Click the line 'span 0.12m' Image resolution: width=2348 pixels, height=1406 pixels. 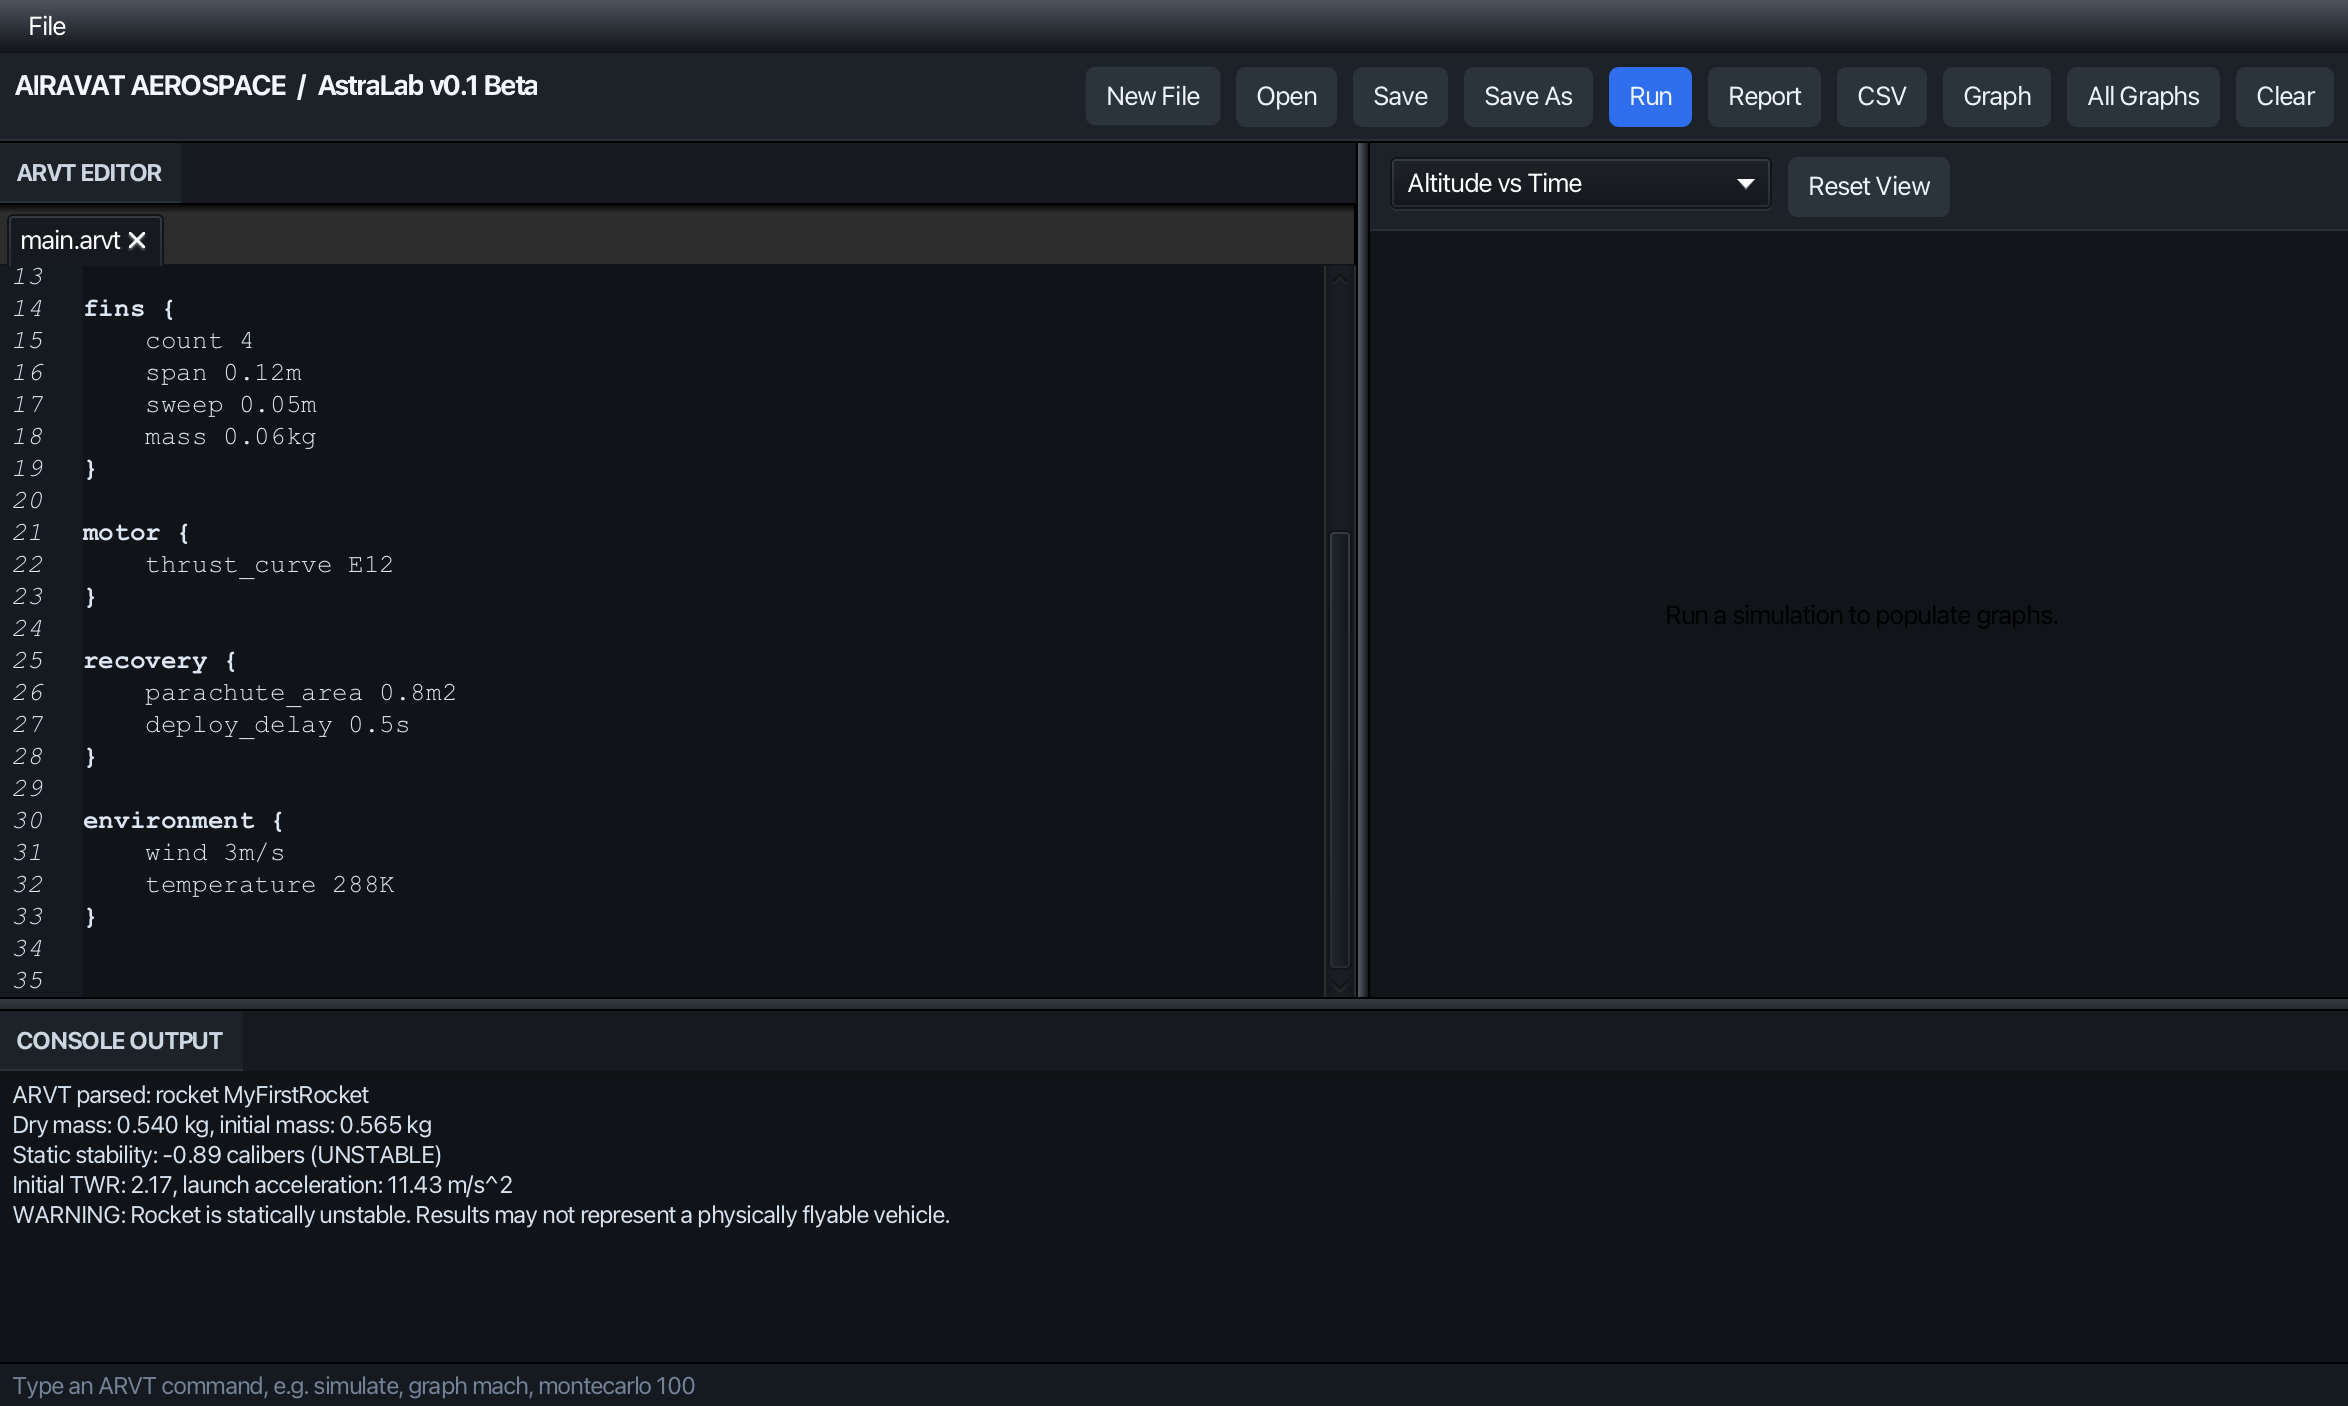point(223,373)
